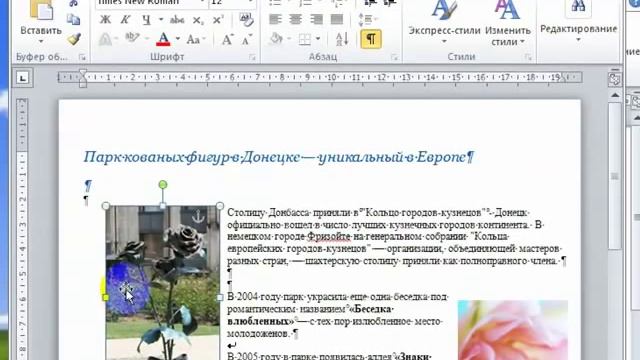Click the Shading paint bucket icon
This screenshot has height=360, width=640.
(x=276, y=39)
